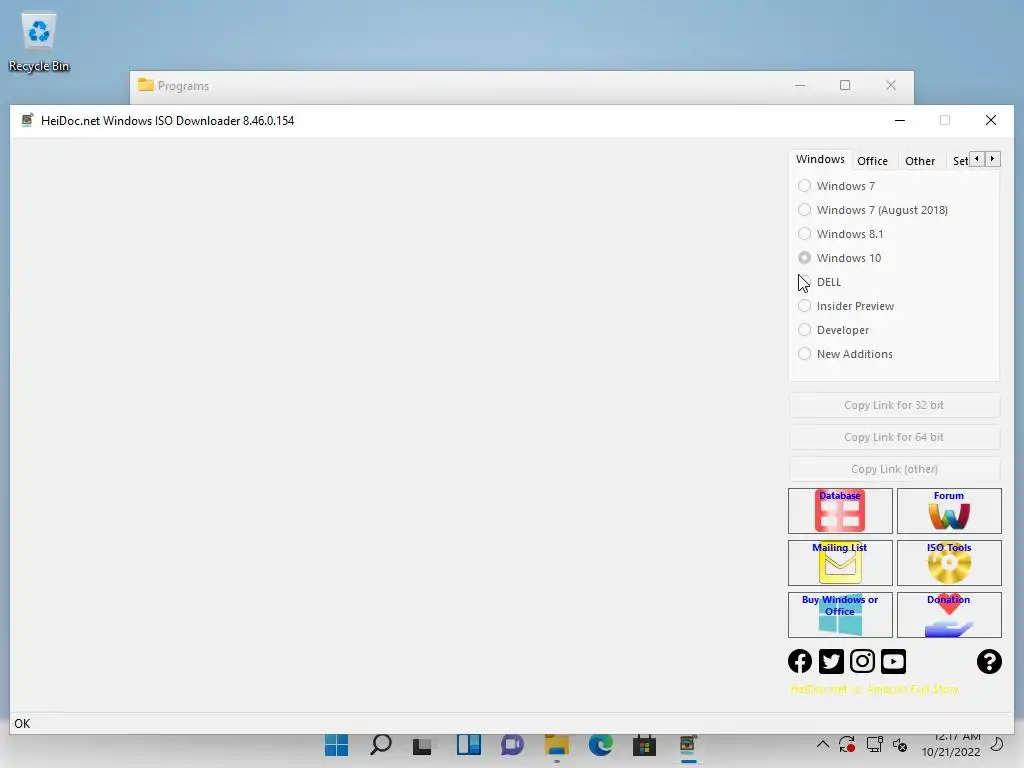Click Copy Link for 64 bit

[894, 437]
